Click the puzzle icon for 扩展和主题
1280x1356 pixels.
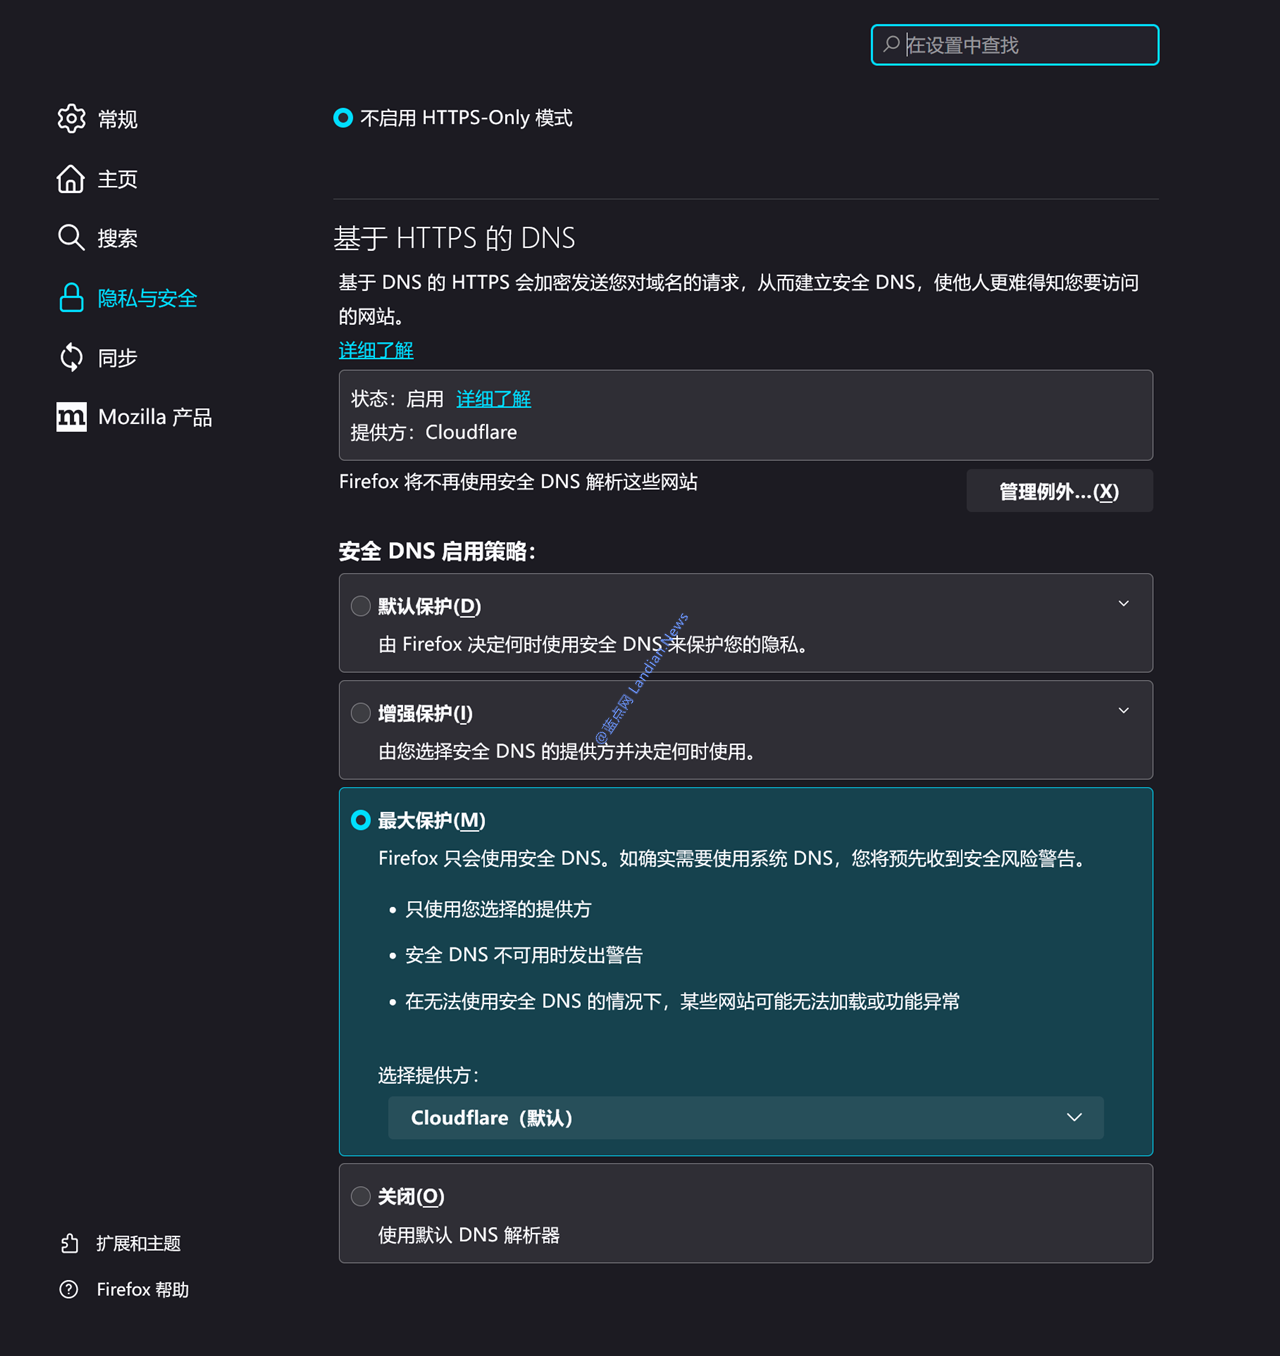[x=69, y=1243]
